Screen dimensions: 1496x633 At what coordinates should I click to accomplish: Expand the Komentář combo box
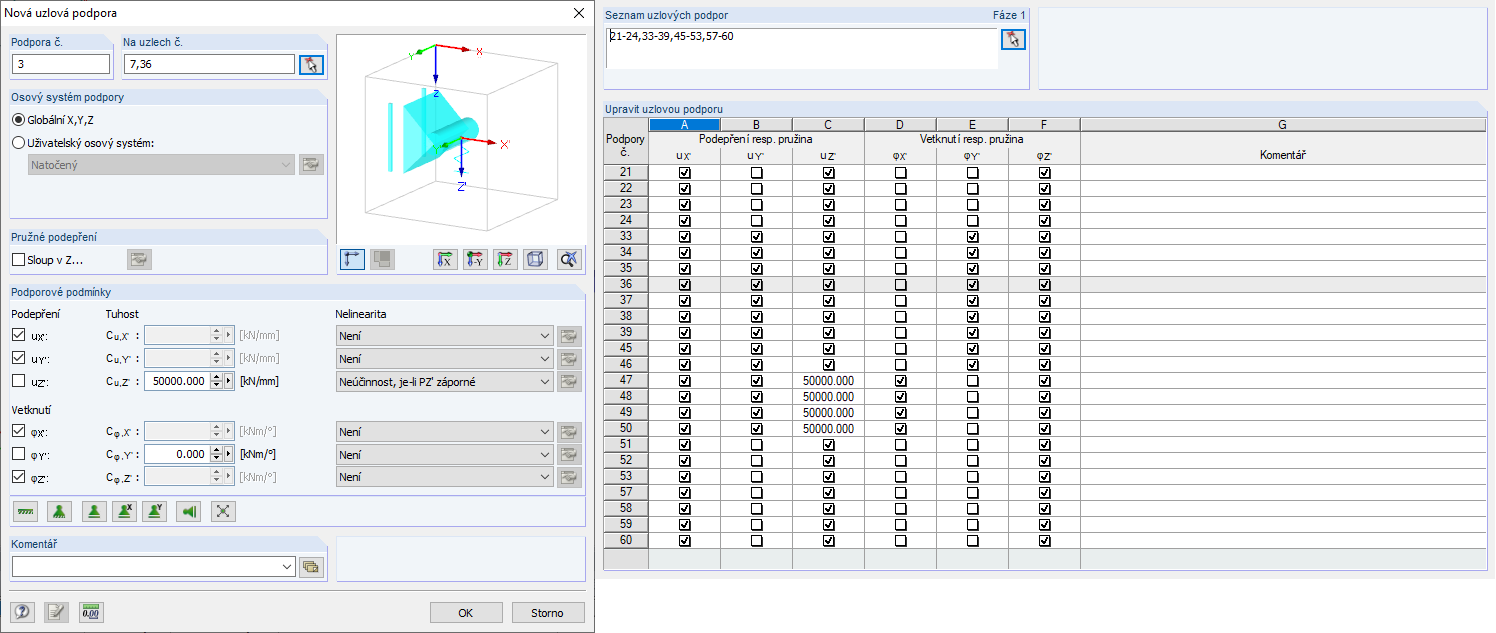pos(286,567)
